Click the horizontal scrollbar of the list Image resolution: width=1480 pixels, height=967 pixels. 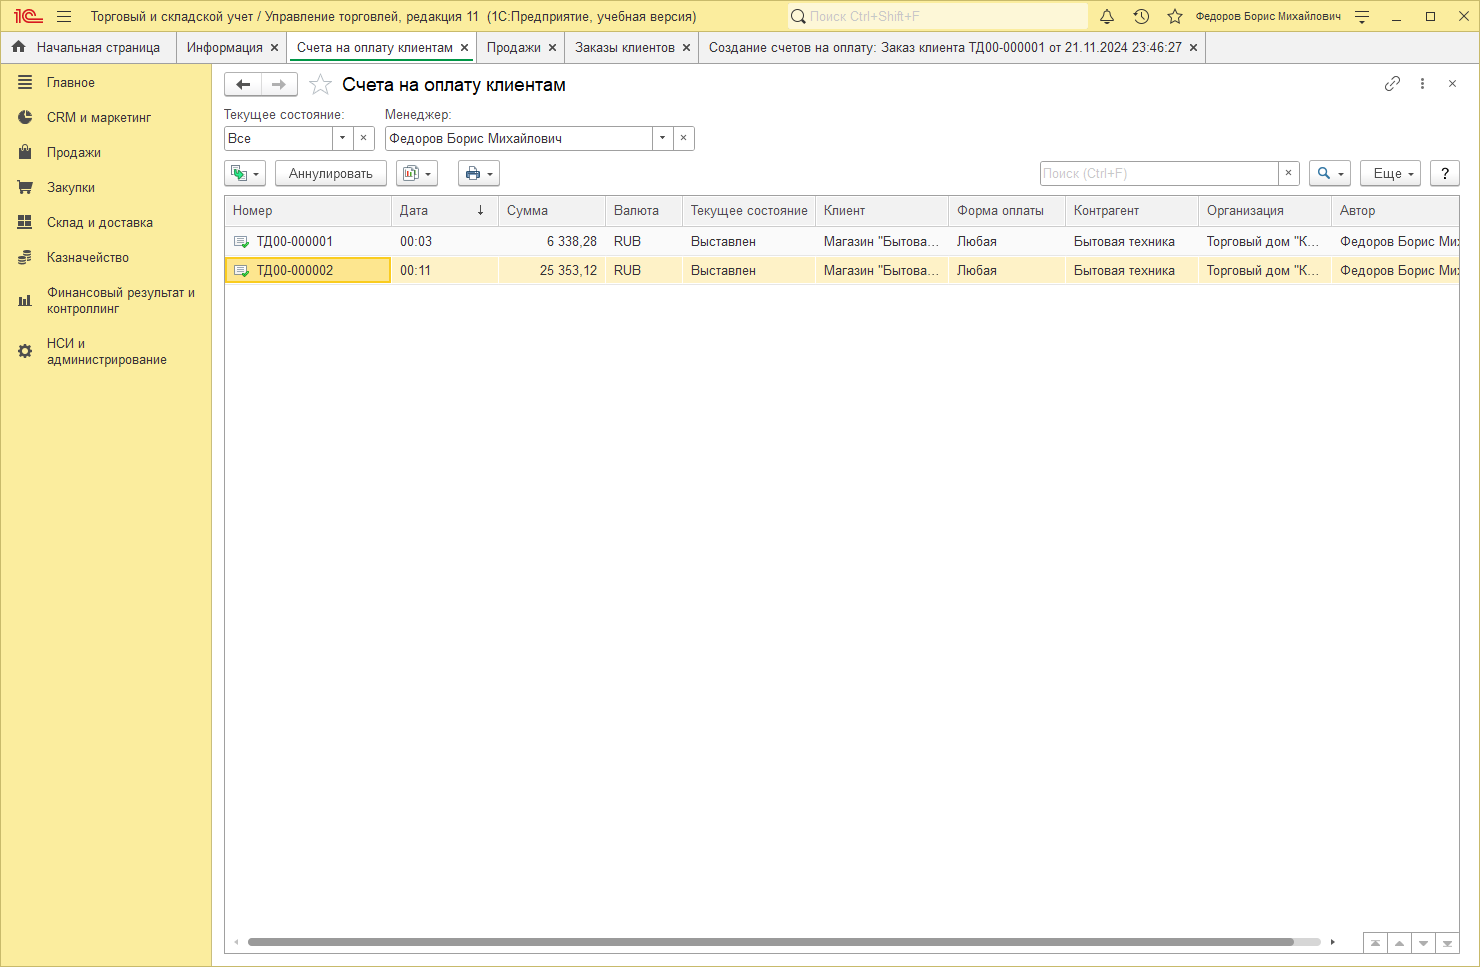[770, 942]
